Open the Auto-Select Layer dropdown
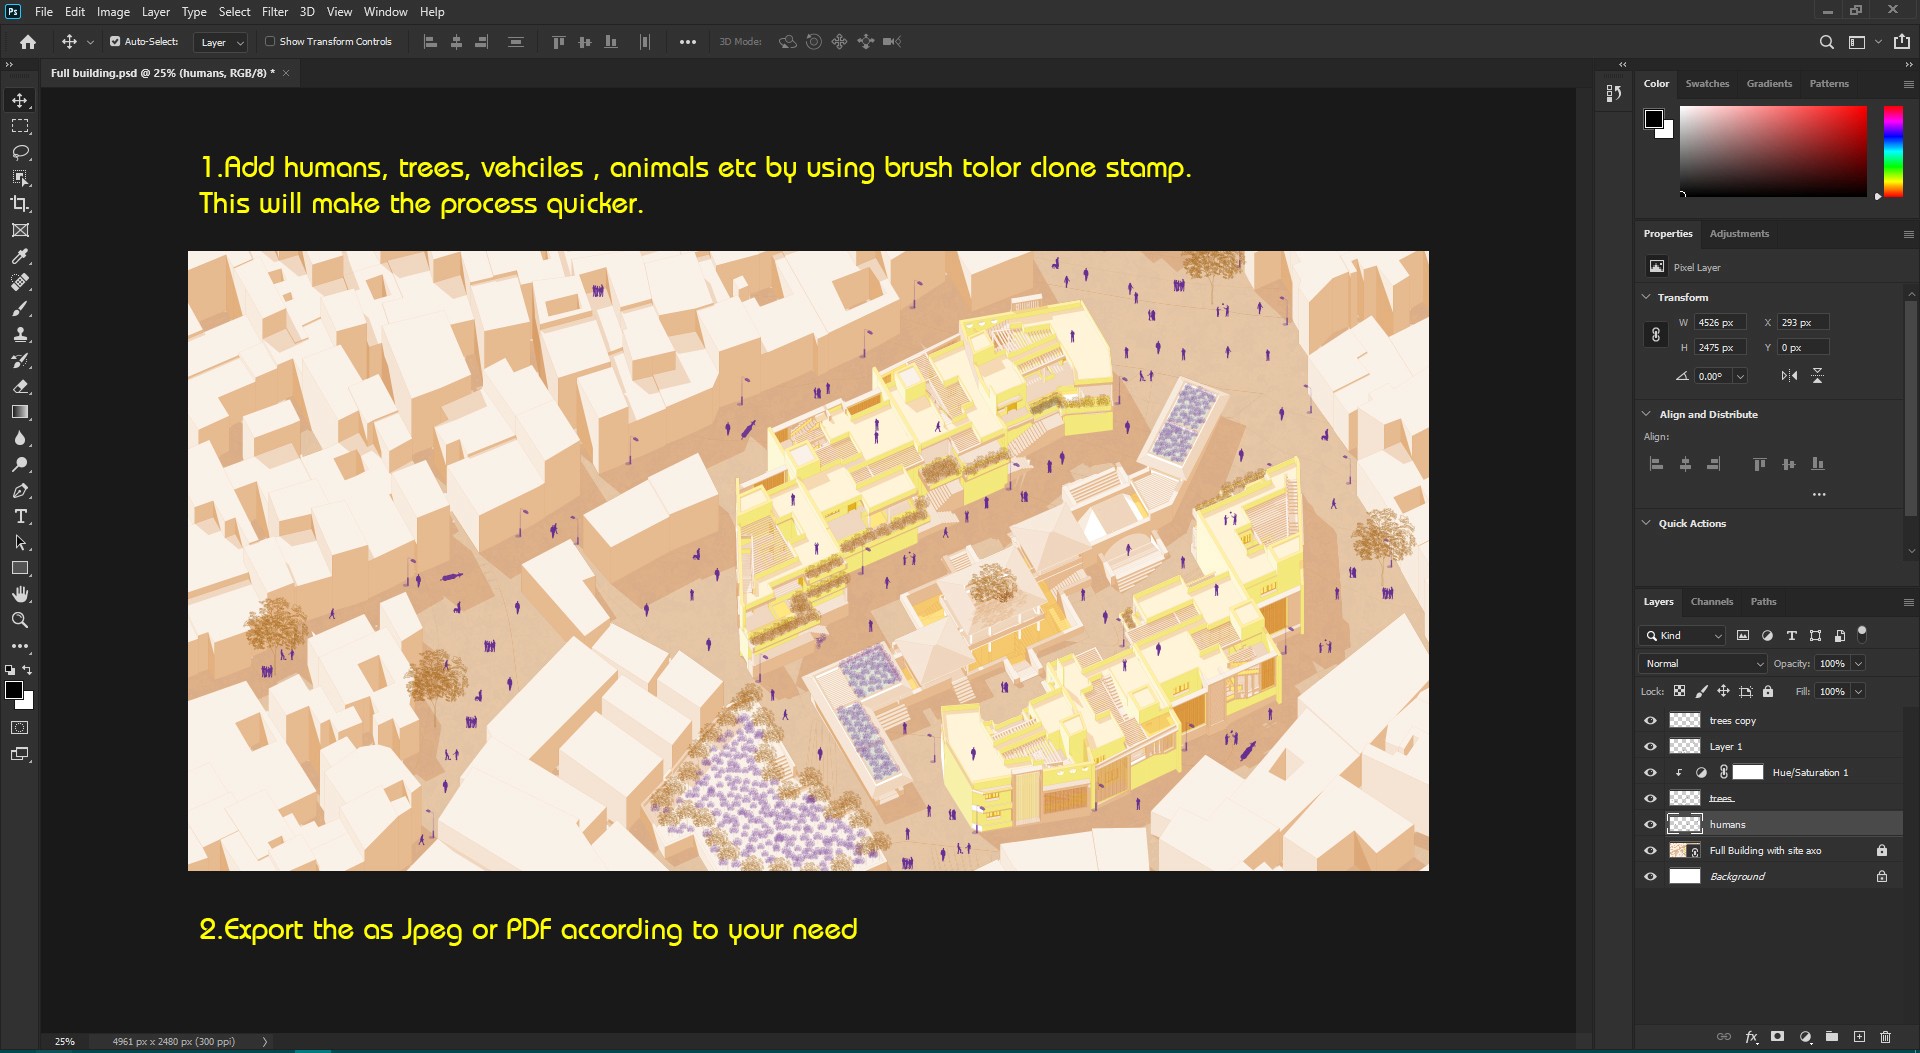The height and width of the screenshot is (1053, 1920). click(221, 42)
